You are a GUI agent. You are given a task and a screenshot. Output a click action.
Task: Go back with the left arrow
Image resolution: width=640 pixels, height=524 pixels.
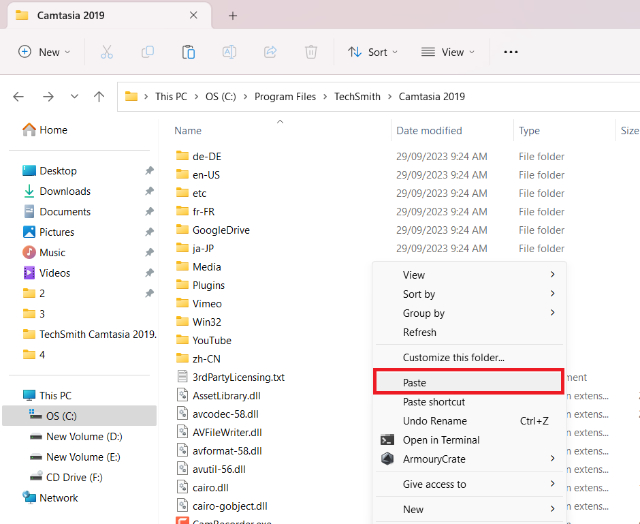coord(18,97)
